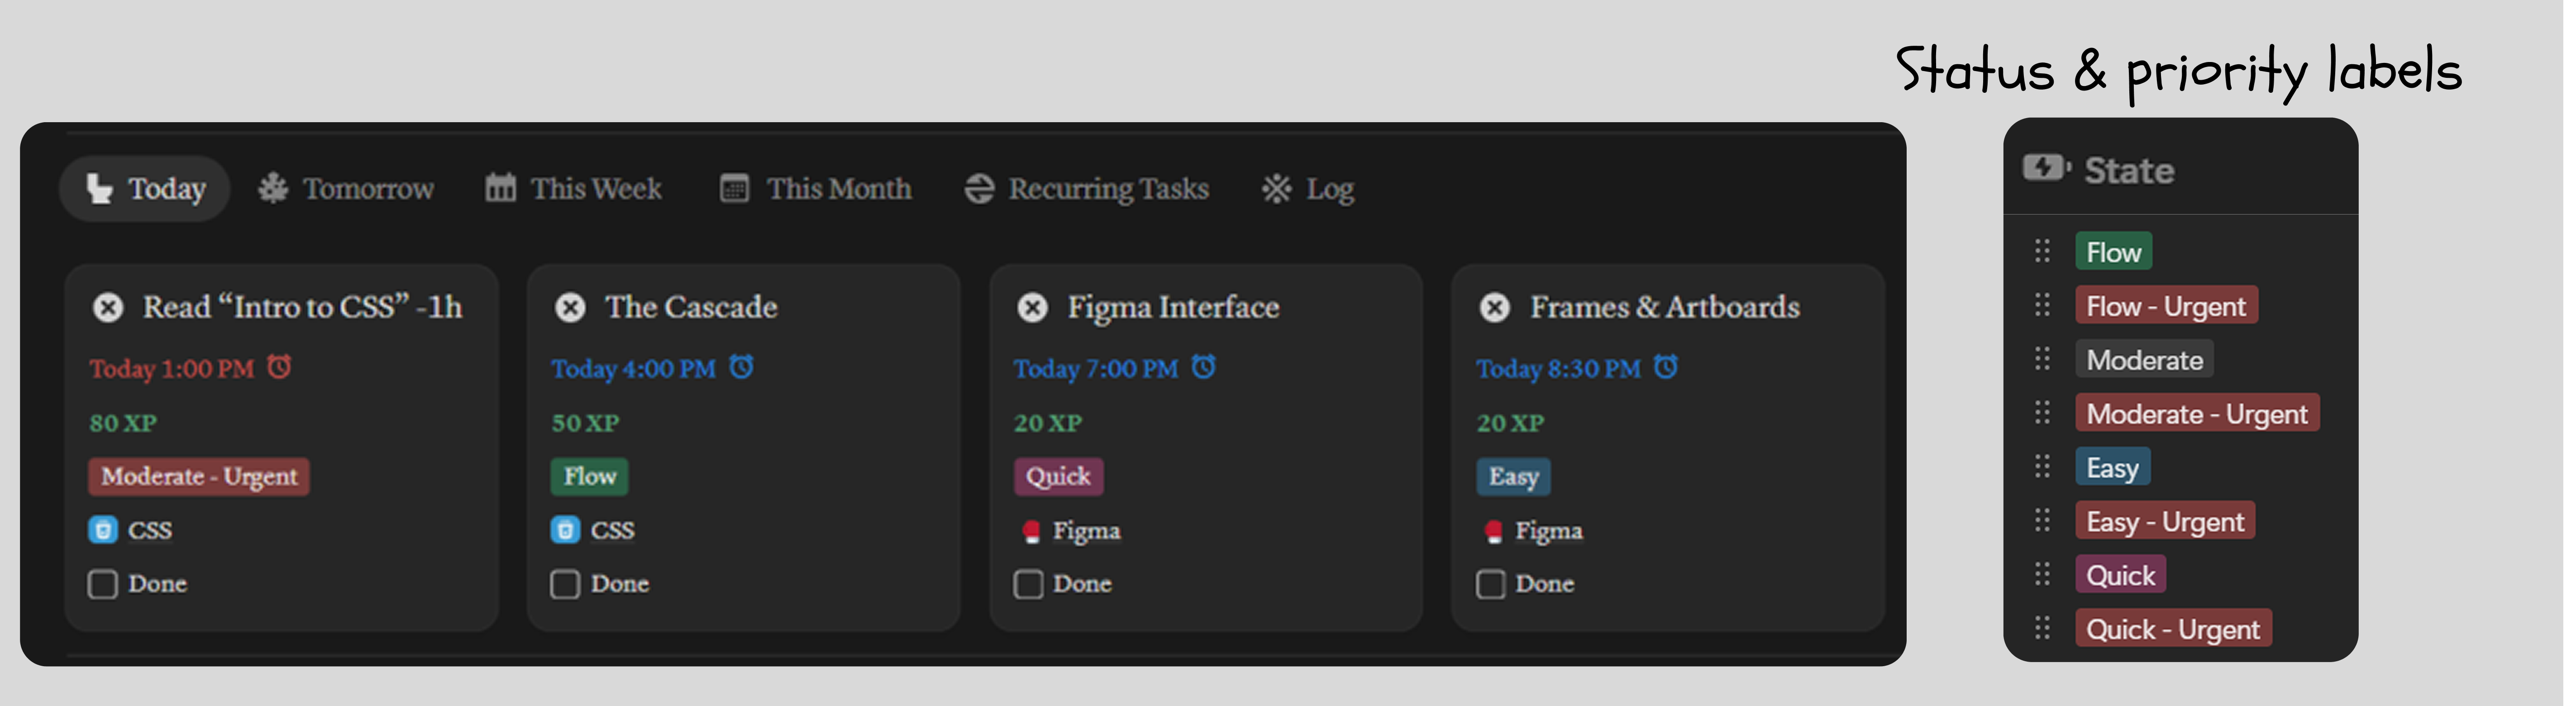Viewport: 2576px width, 706px height.
Task: Open The Cascade task title
Action: click(691, 307)
